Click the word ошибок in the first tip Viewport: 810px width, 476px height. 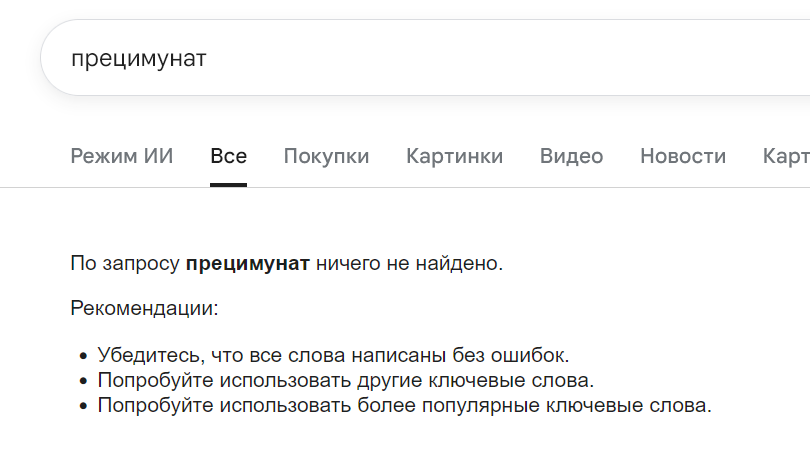(530, 355)
